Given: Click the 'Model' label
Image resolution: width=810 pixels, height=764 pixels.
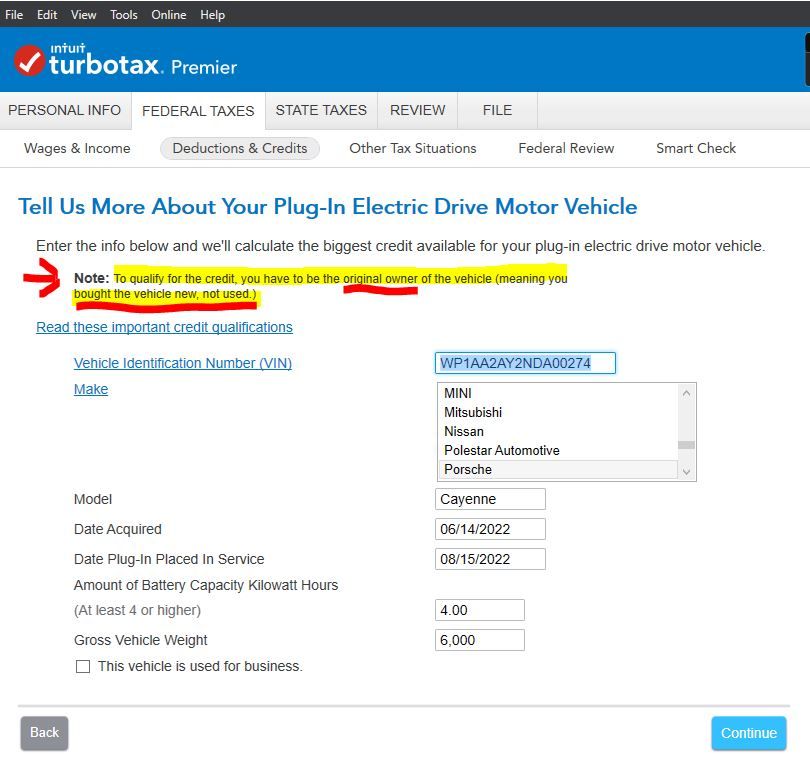Looking at the screenshot, I should [93, 499].
